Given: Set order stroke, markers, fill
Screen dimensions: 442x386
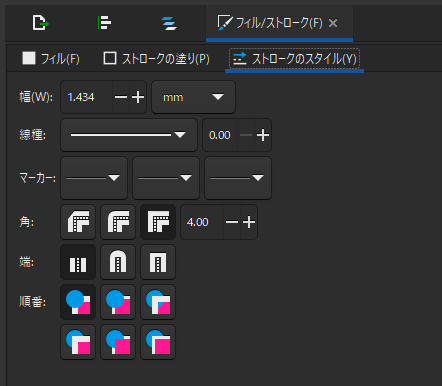Looking at the screenshot, I should click(x=118, y=342).
